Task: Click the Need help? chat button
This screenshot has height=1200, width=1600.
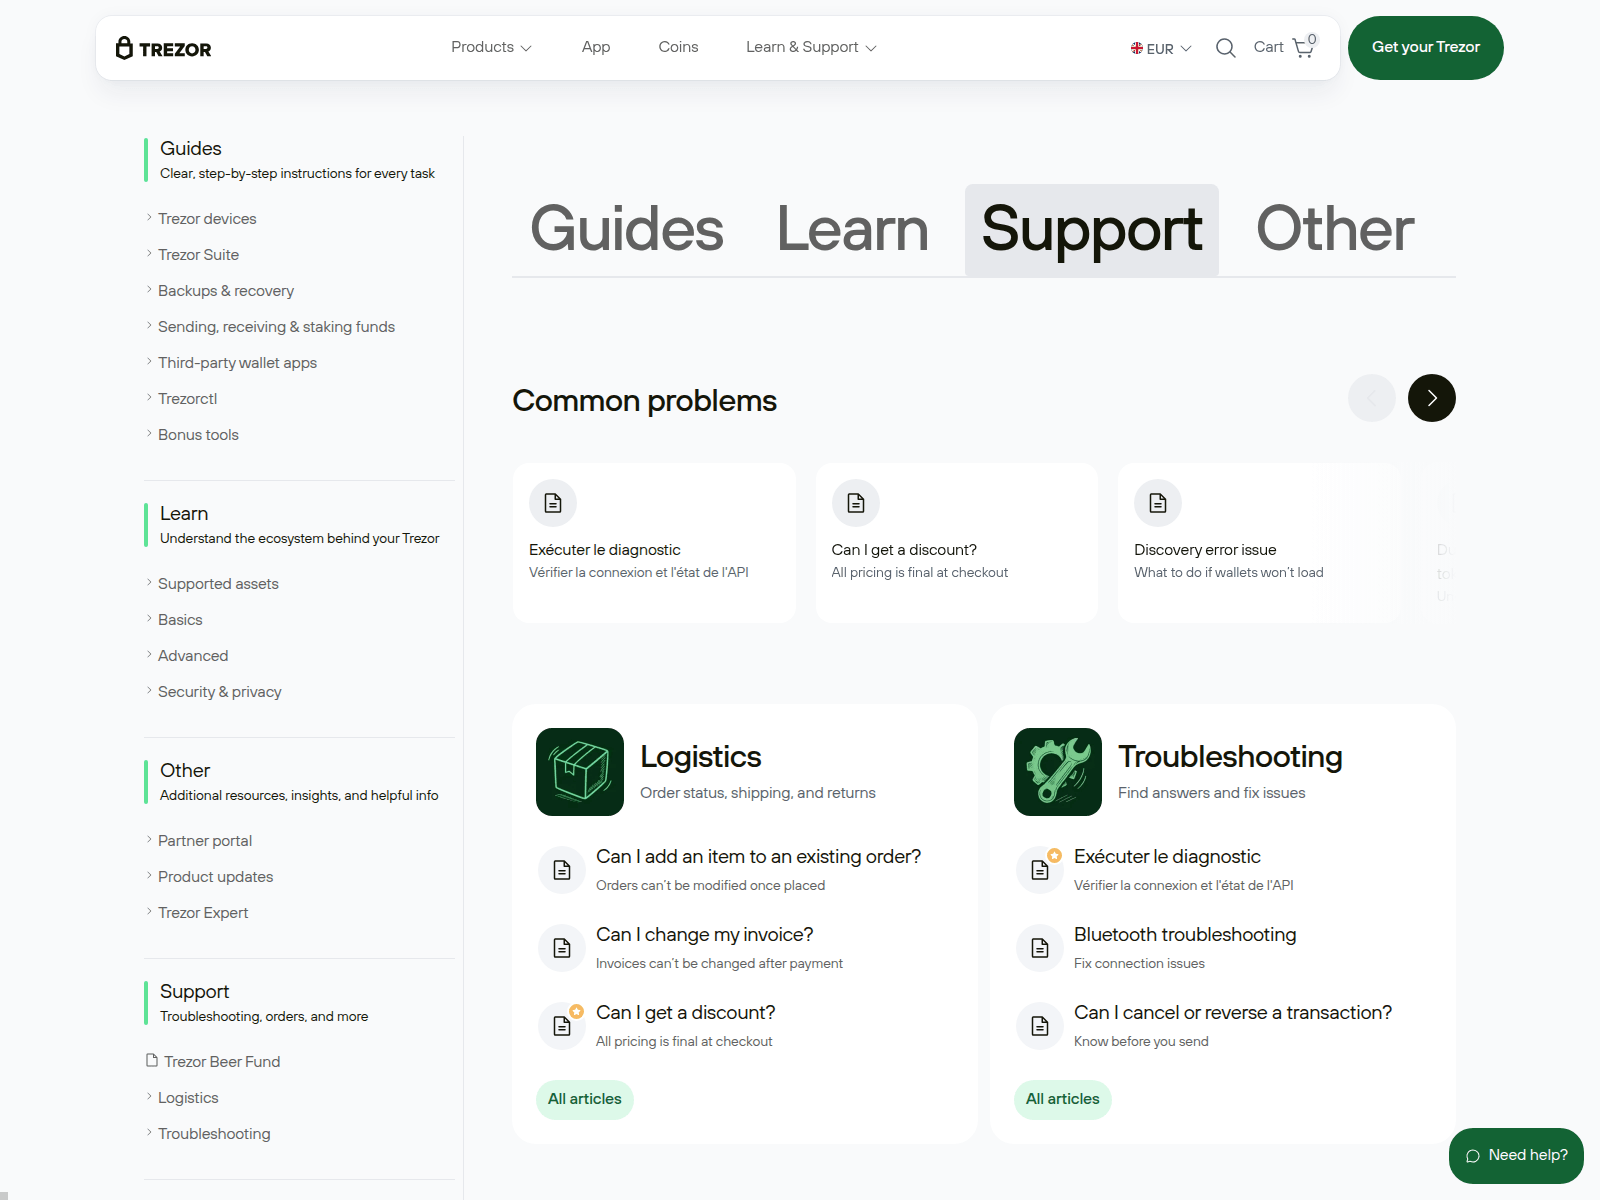Action: (x=1516, y=1155)
